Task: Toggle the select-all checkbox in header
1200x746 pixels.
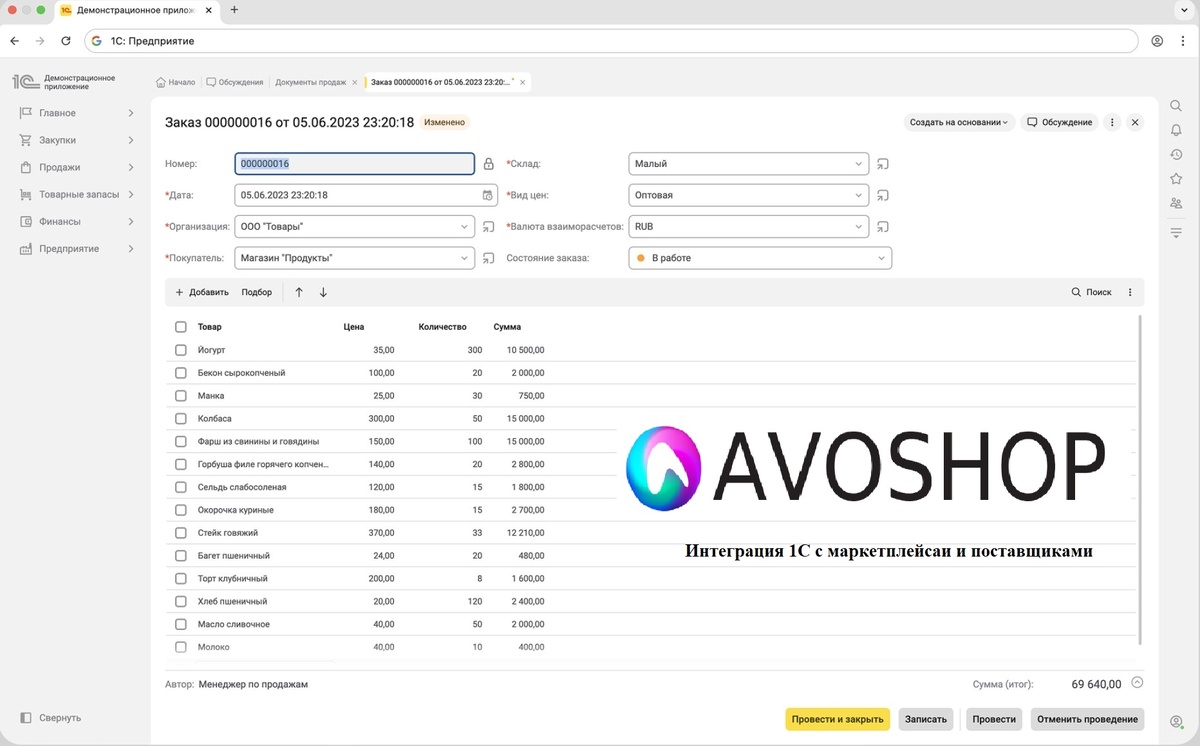Action: [x=181, y=327]
